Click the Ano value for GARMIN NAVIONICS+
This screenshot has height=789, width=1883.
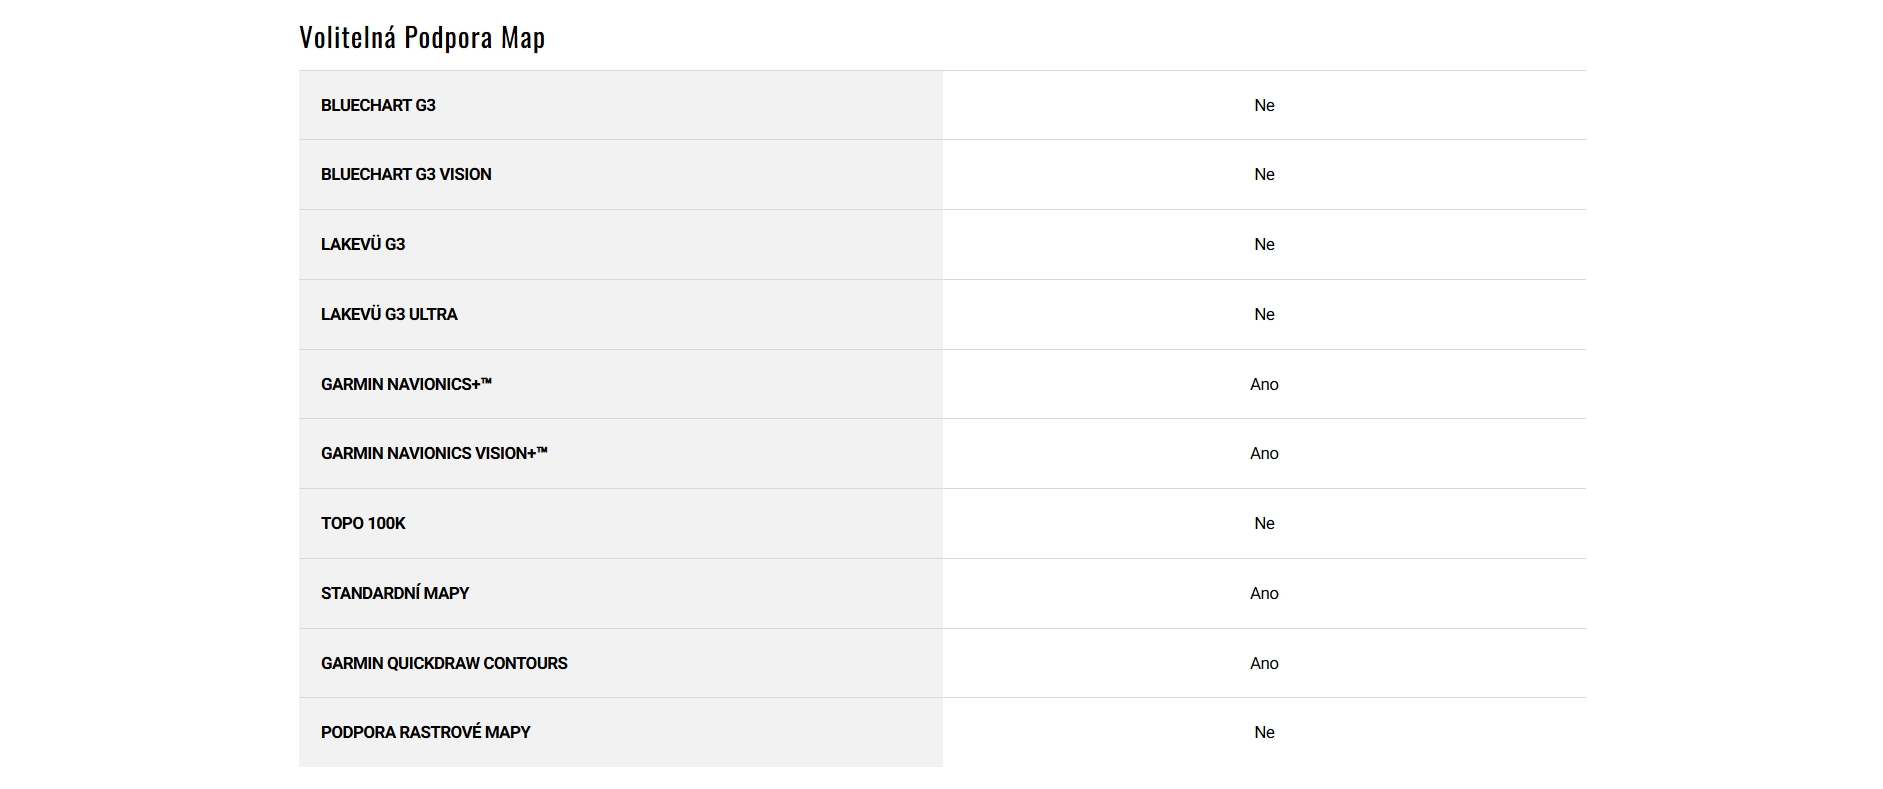(x=1264, y=384)
